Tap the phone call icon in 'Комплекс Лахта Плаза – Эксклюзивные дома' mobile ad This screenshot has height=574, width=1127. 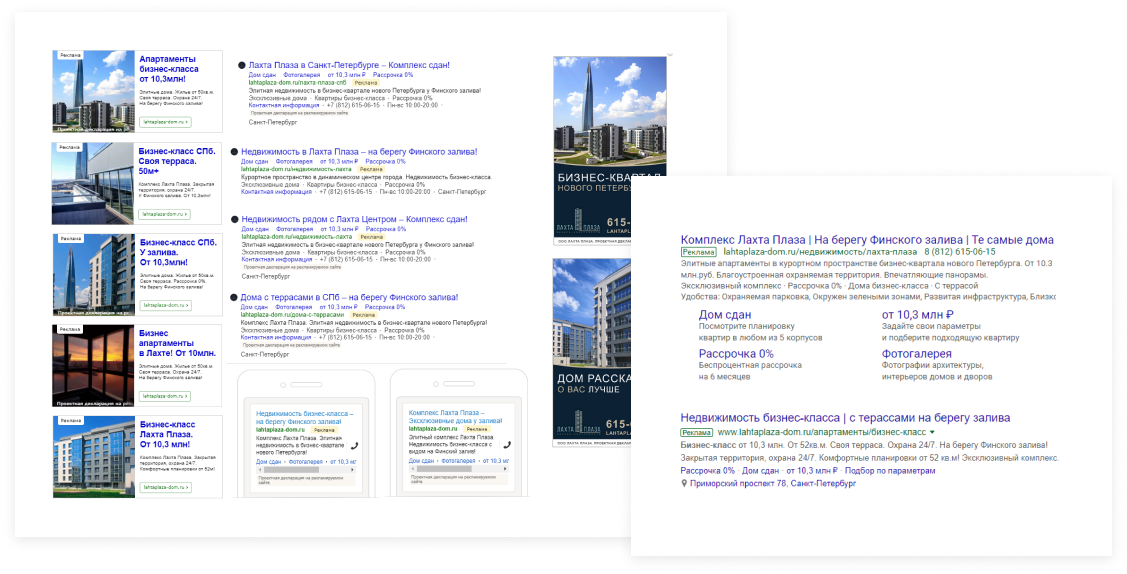click(507, 445)
